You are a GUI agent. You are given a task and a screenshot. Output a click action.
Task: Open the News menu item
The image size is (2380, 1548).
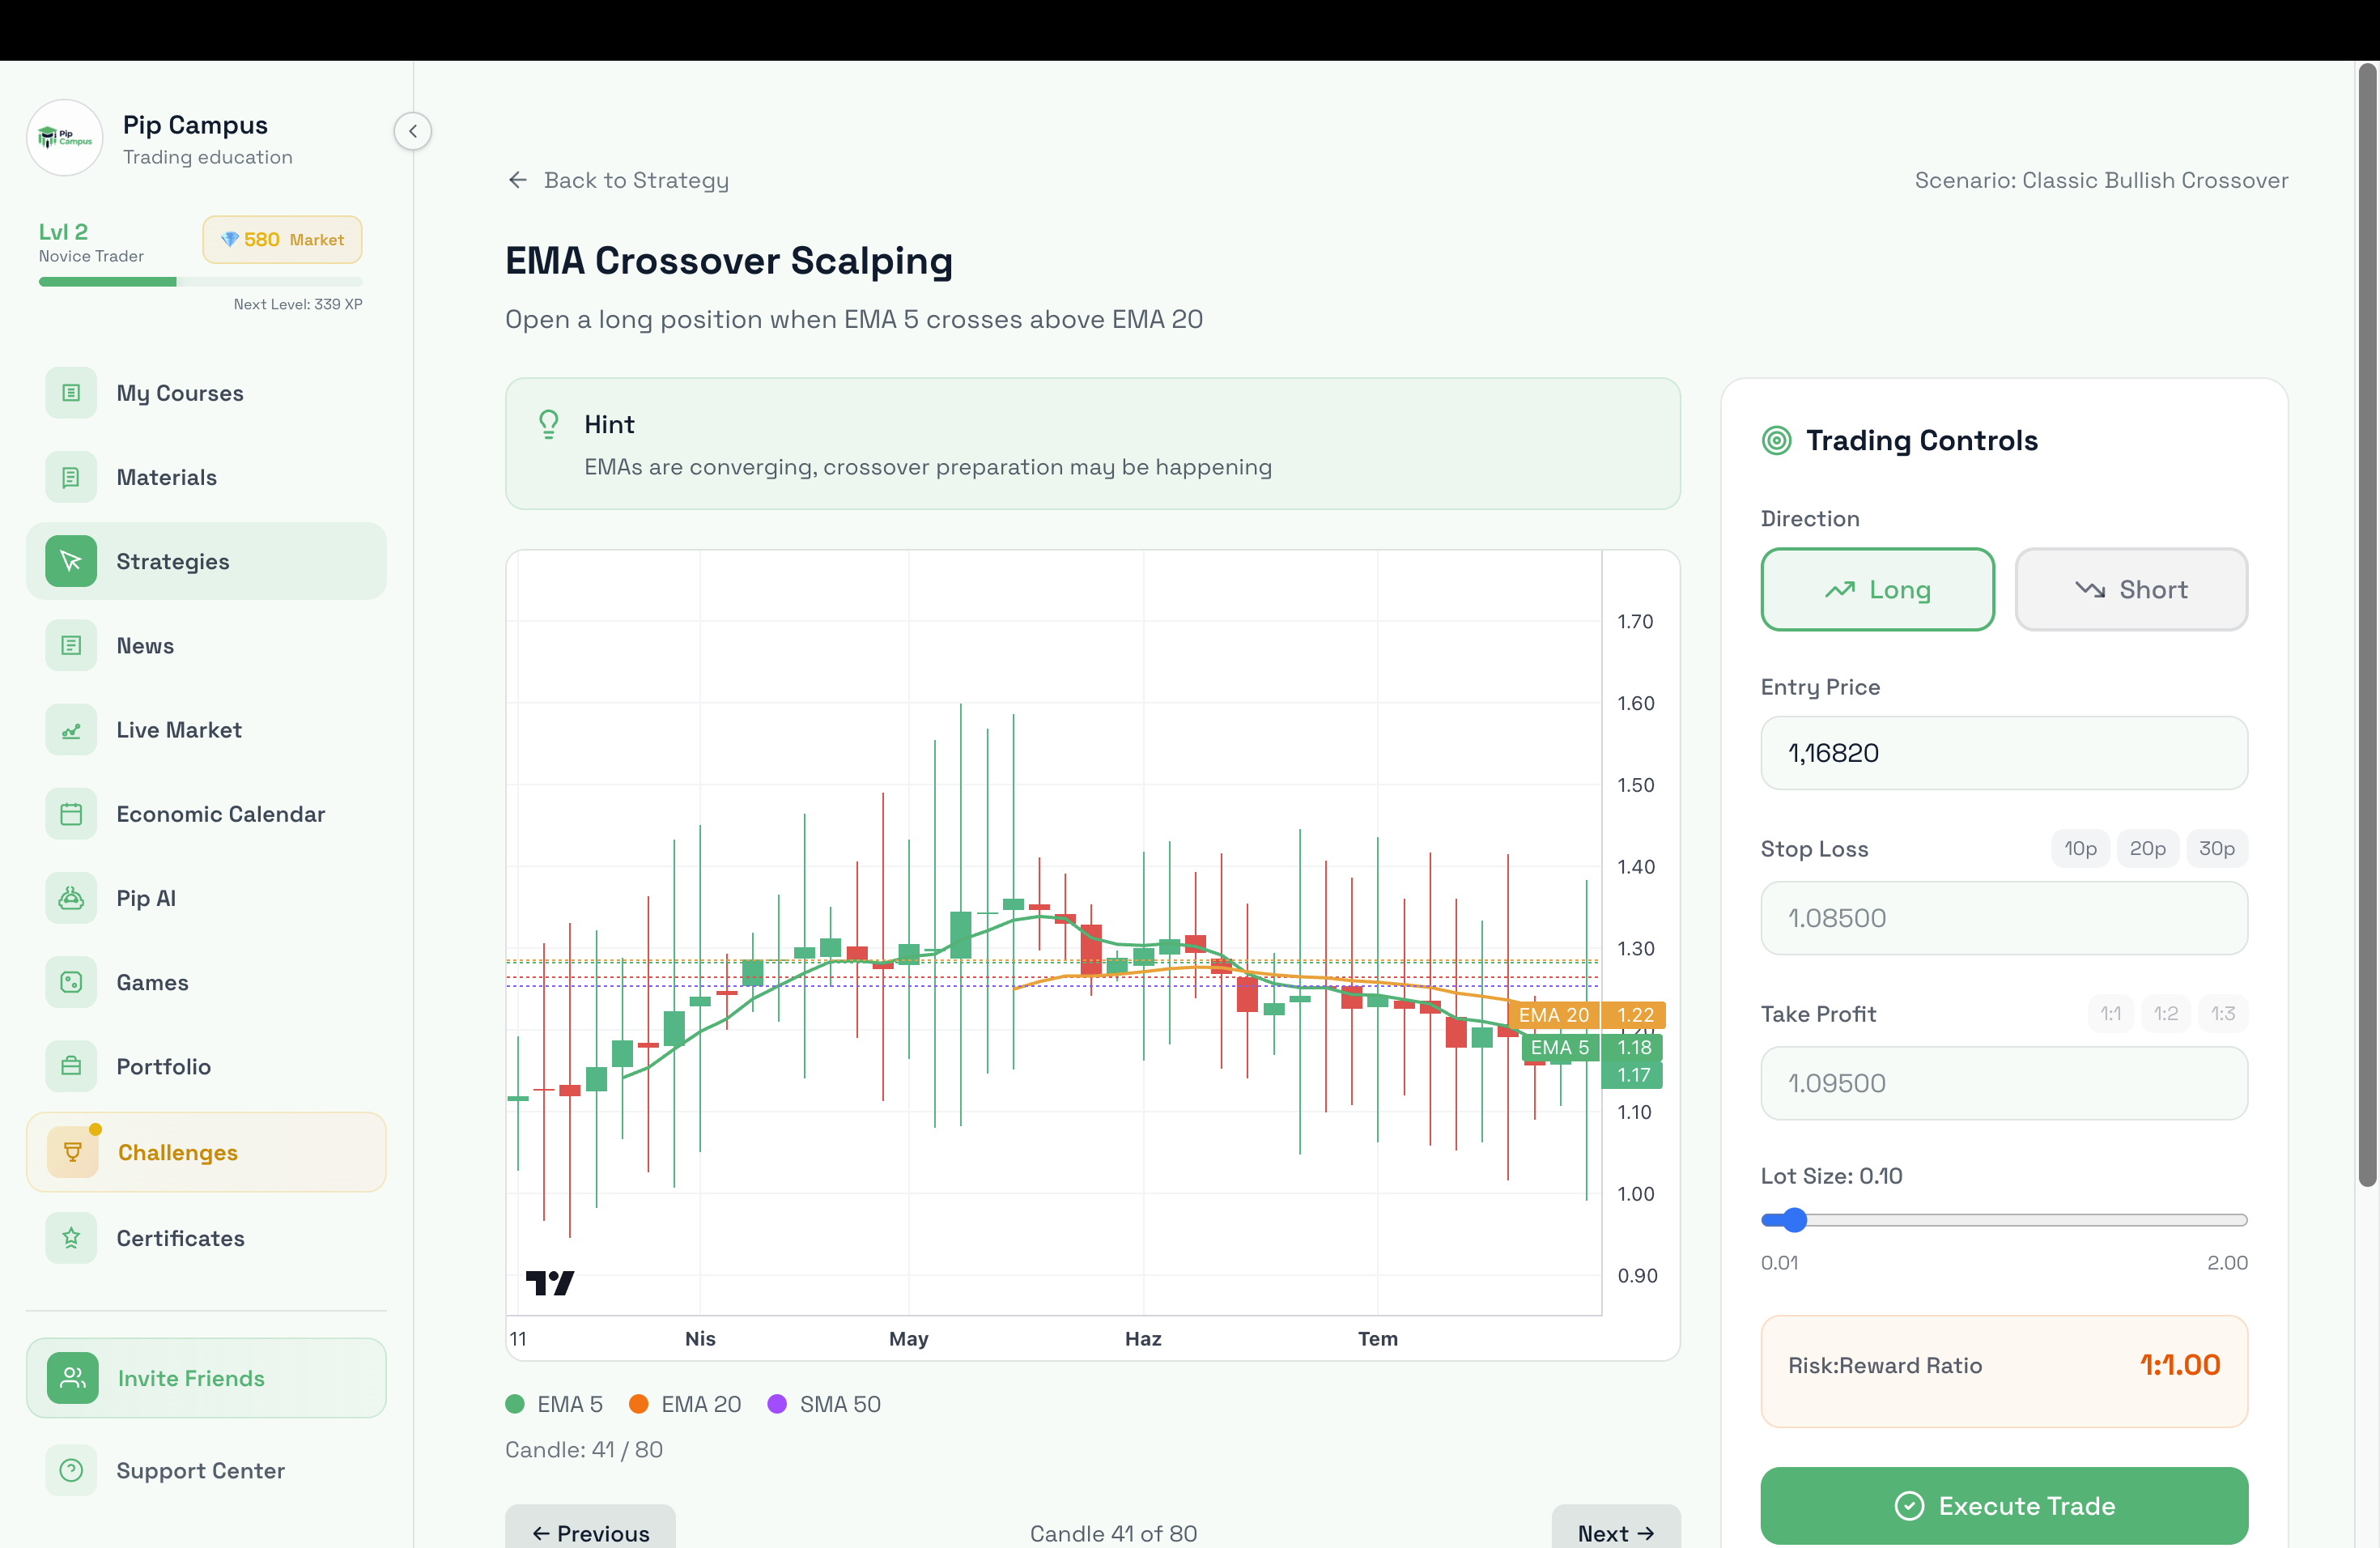[145, 646]
